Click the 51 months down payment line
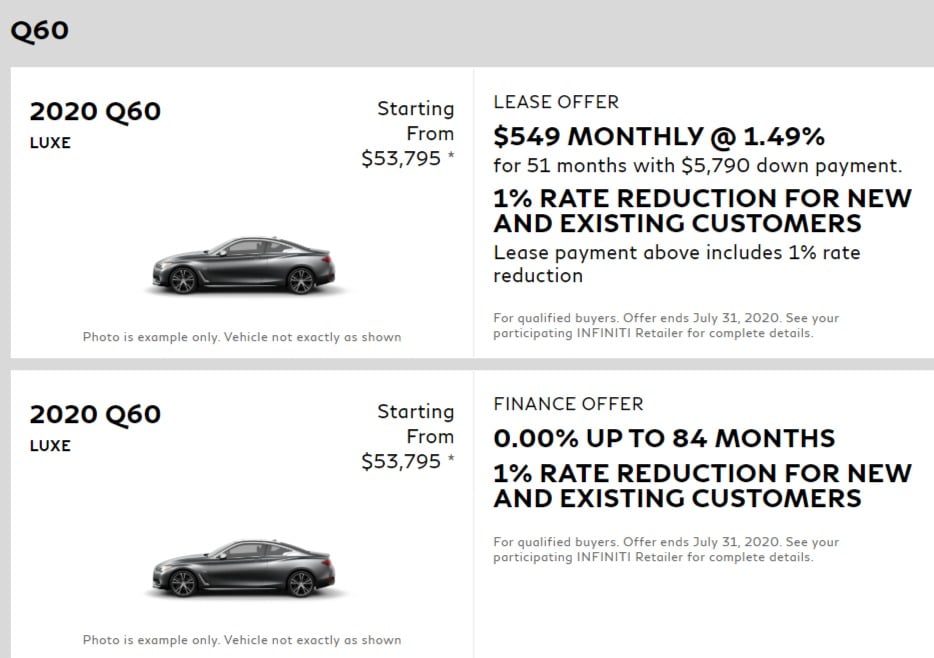 pyautogui.click(x=698, y=166)
